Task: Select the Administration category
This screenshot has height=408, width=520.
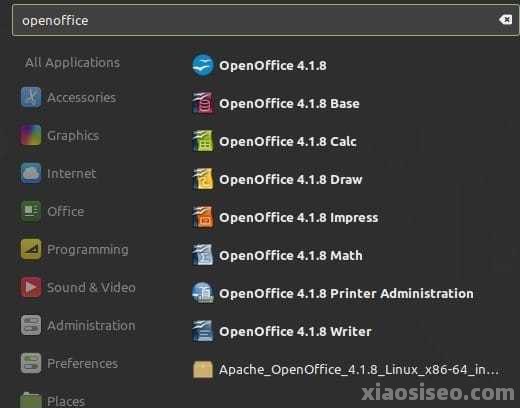Action: click(78, 325)
